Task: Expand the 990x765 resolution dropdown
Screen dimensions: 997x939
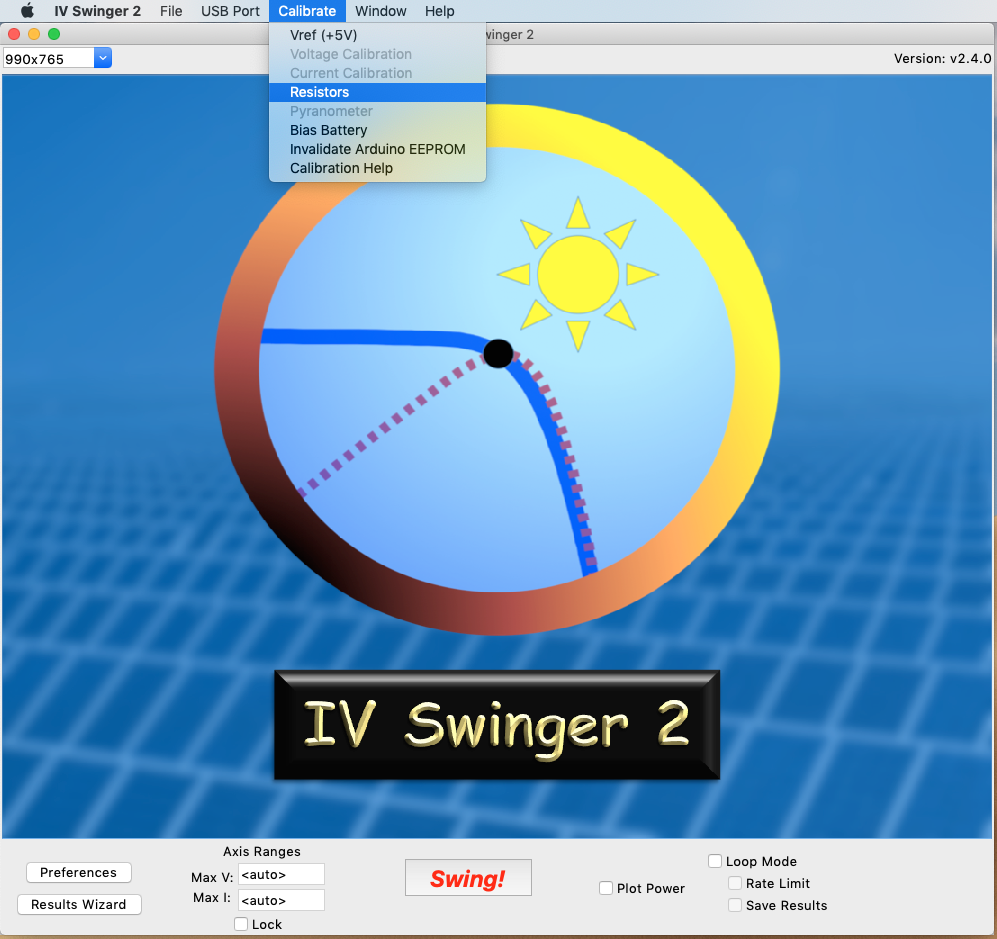Action: click(x=103, y=58)
